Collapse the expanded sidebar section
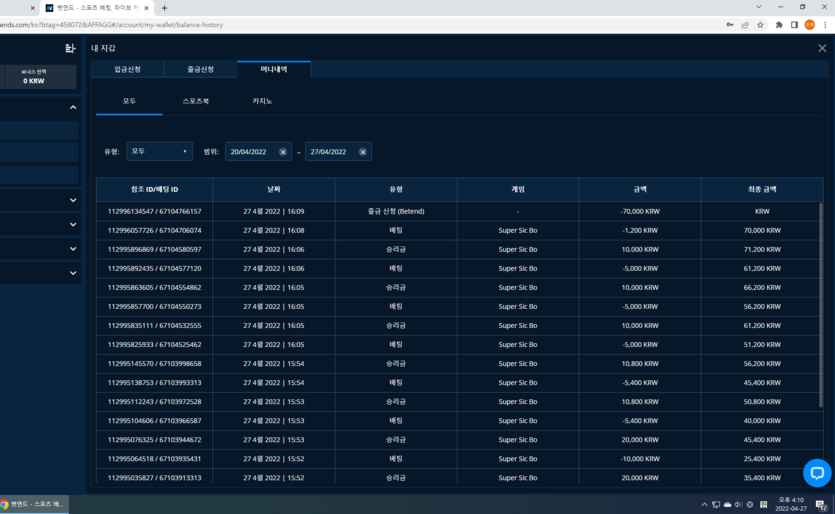The height and width of the screenshot is (514, 835). click(x=73, y=108)
